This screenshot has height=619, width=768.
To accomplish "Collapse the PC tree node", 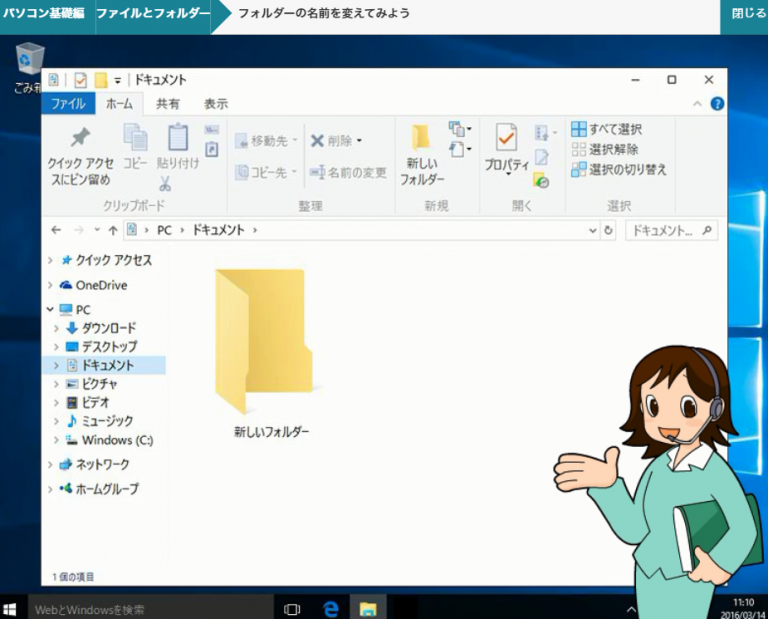I will pos(49,310).
